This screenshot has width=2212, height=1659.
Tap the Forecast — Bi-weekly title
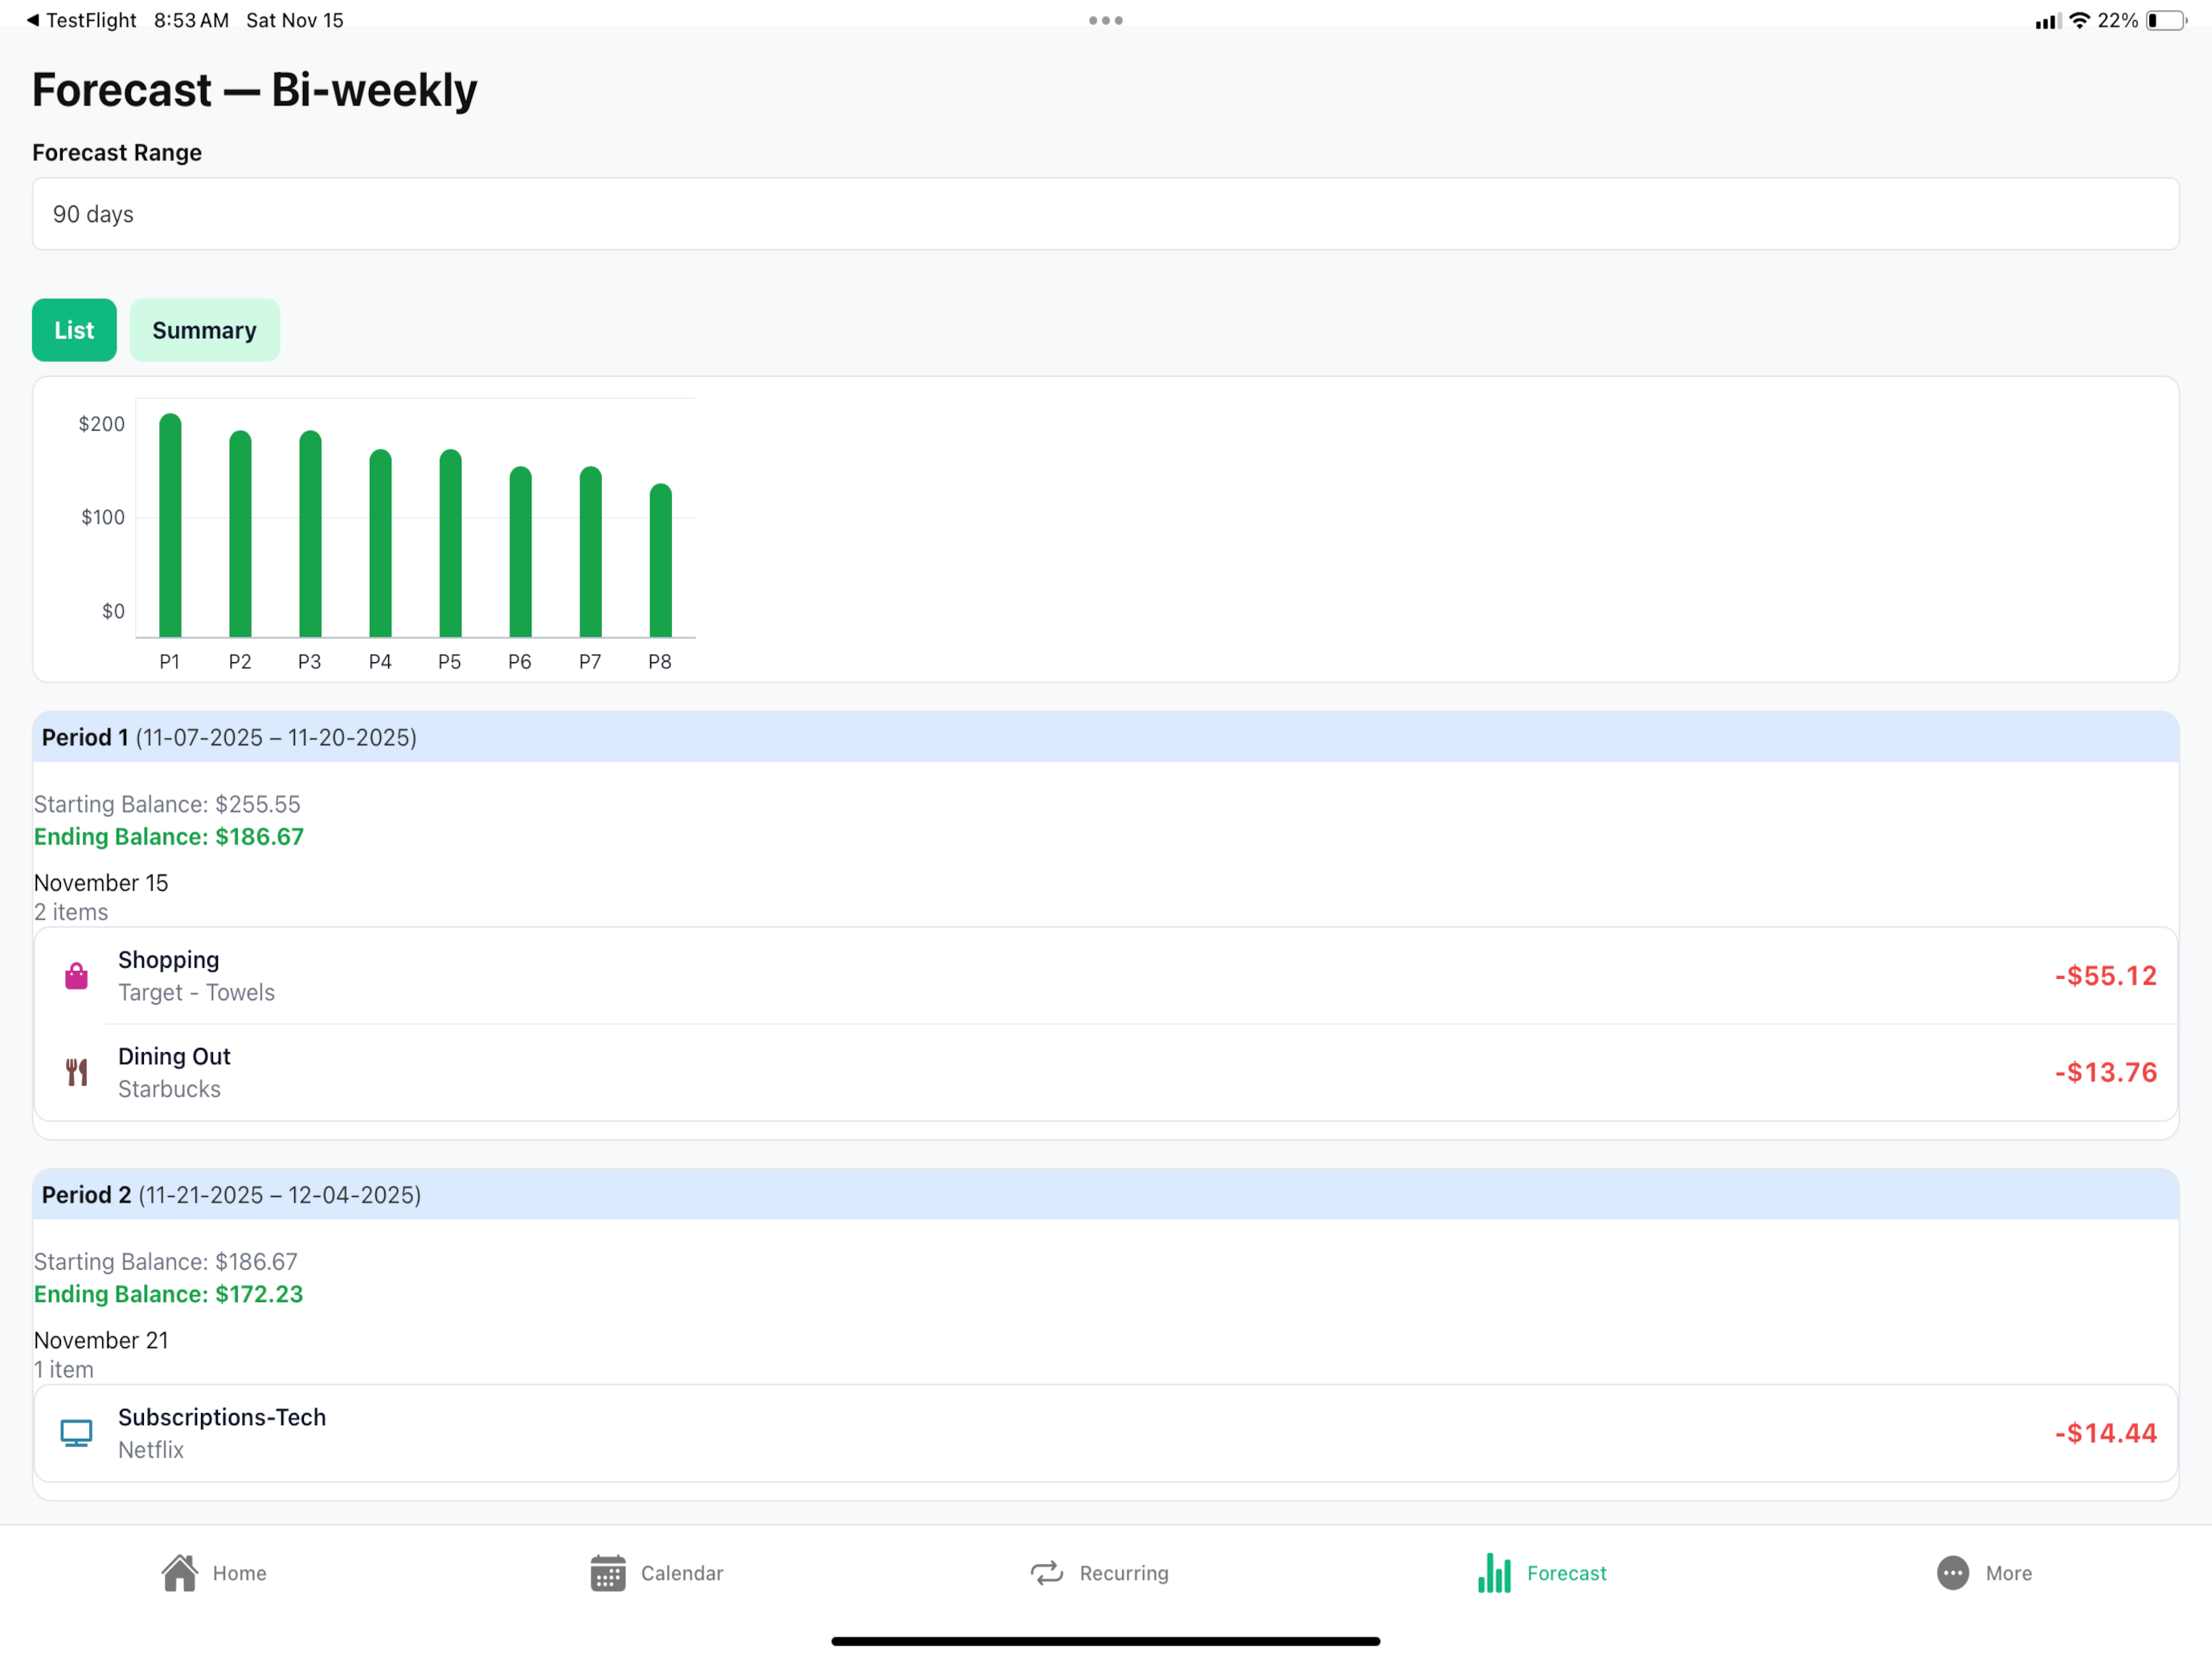(x=255, y=90)
